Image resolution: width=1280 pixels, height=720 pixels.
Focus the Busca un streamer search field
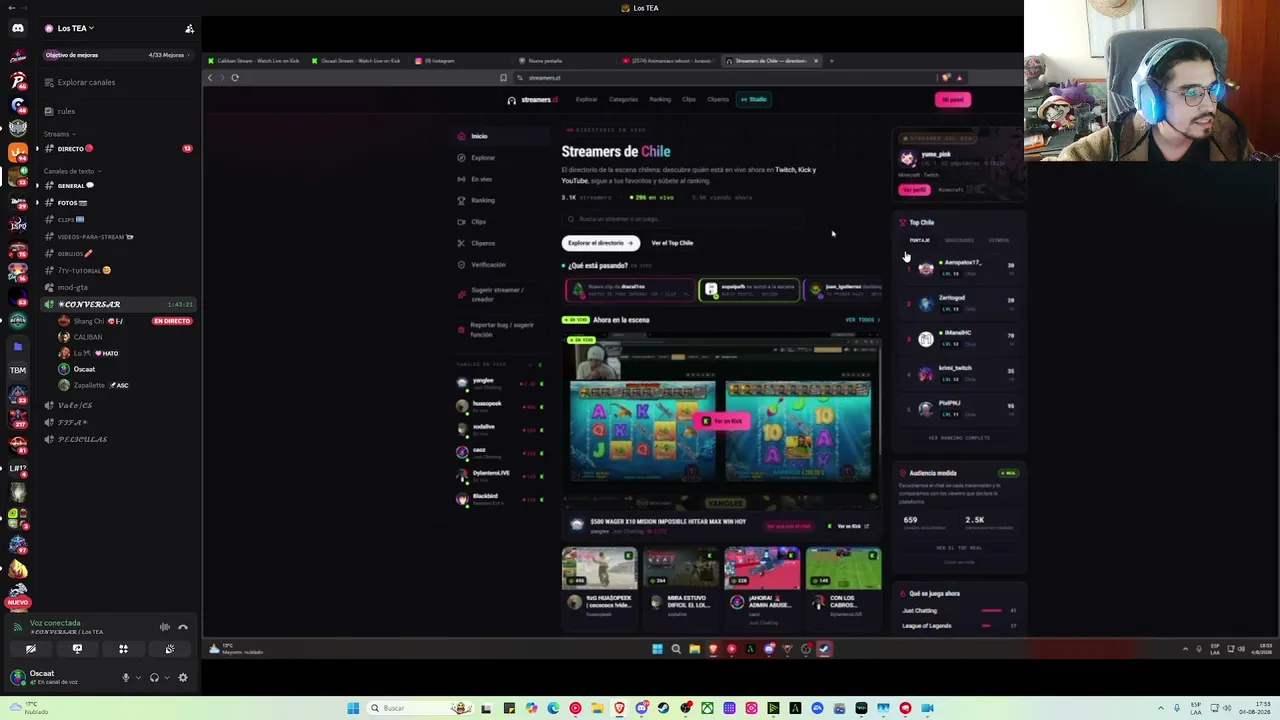click(720, 219)
